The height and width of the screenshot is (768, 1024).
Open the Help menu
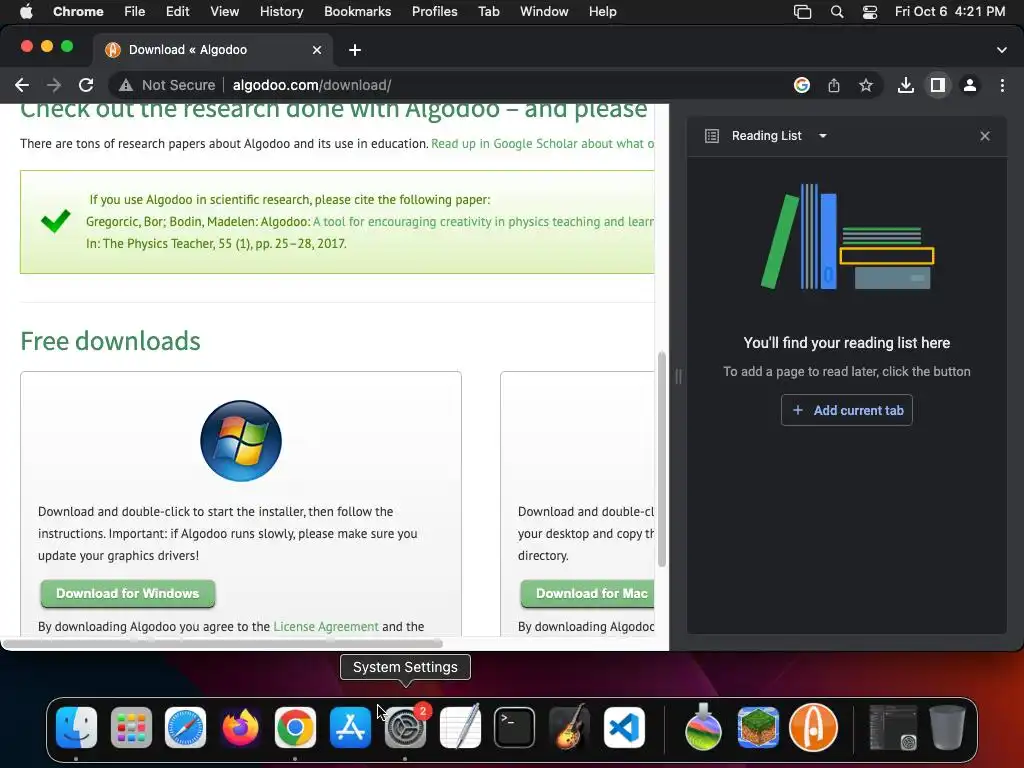pos(602,12)
